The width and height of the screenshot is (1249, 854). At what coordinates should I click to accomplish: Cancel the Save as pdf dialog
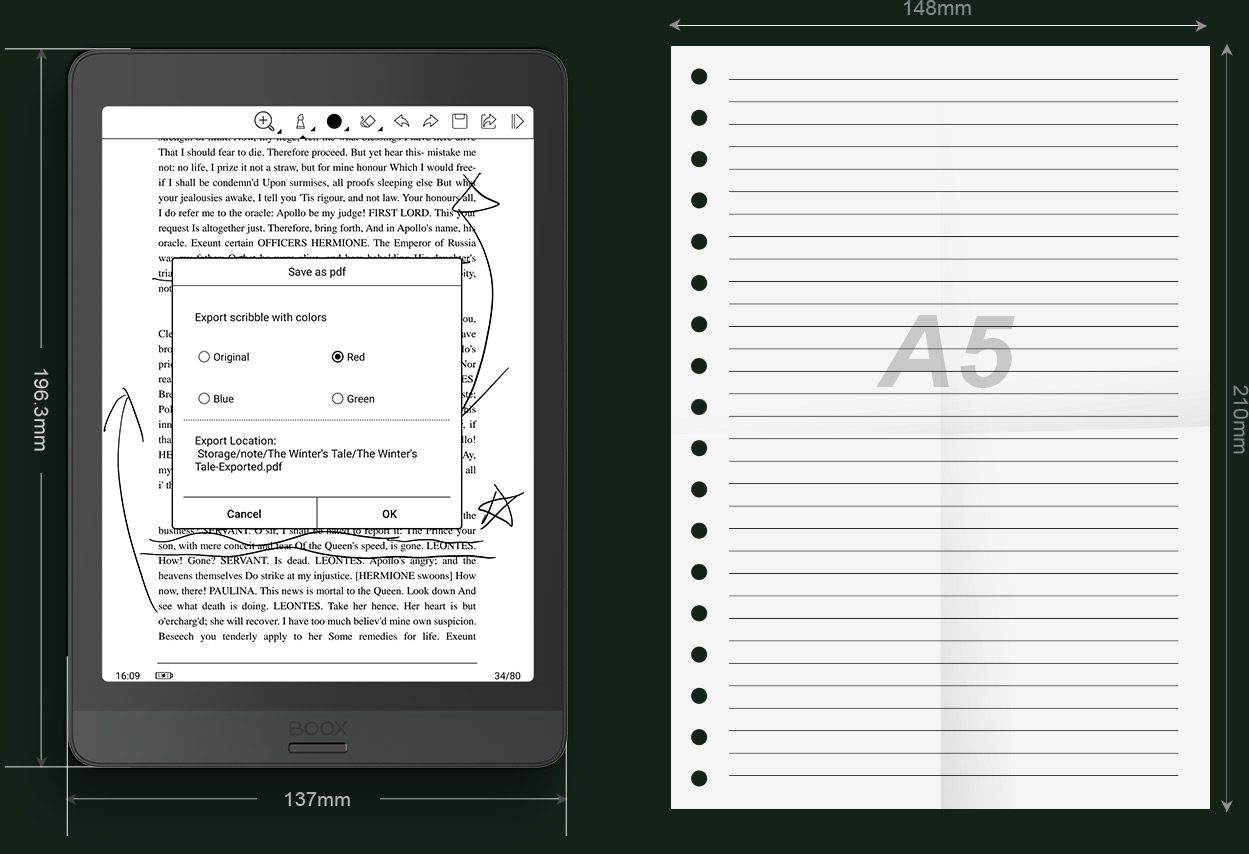click(x=243, y=513)
